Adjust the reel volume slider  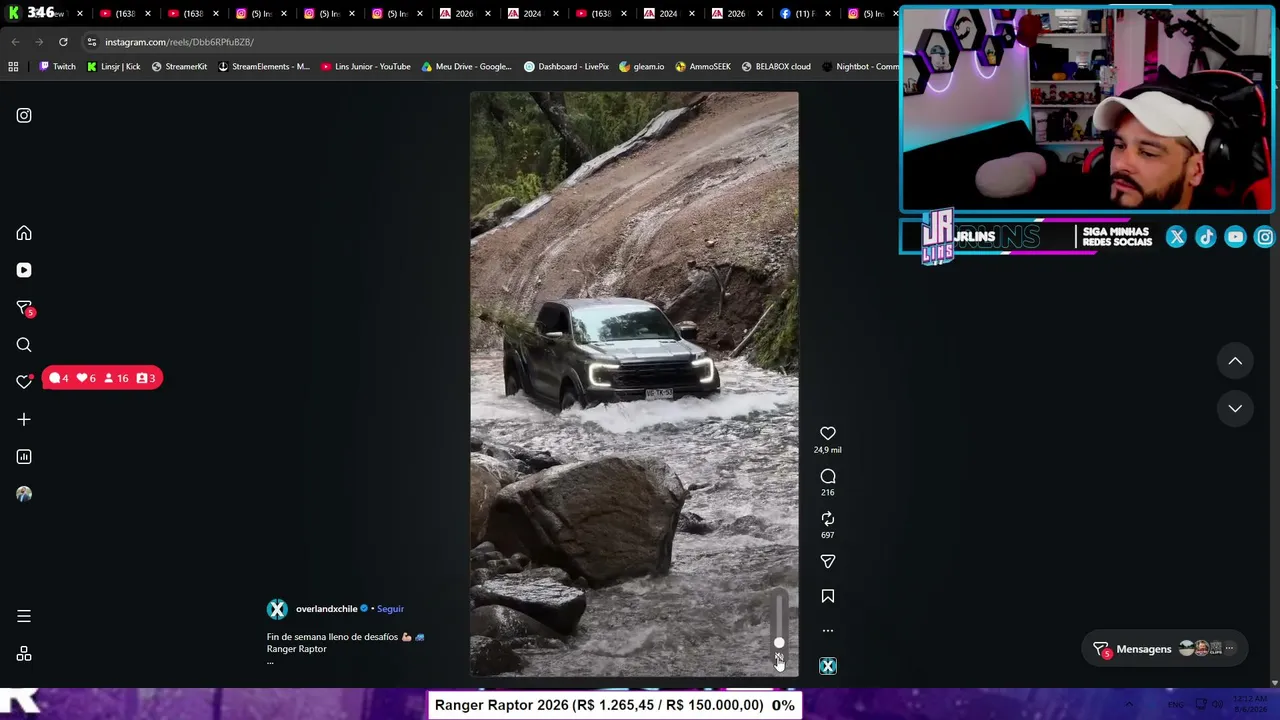[779, 620]
